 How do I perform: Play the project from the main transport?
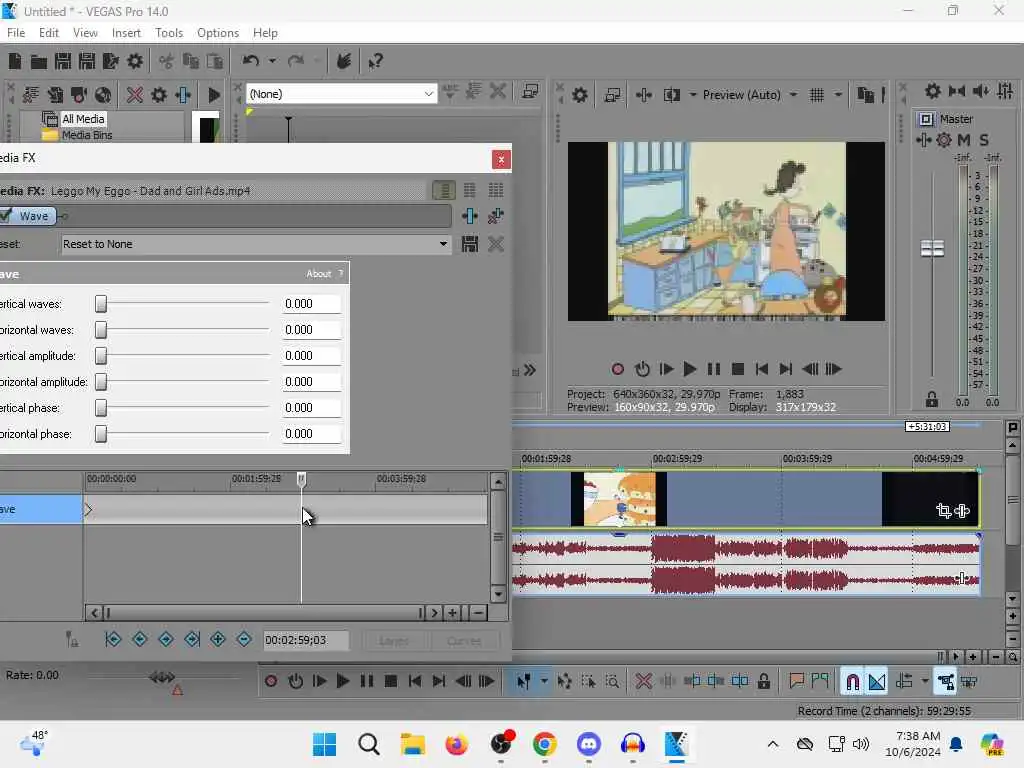pyautogui.click(x=342, y=682)
